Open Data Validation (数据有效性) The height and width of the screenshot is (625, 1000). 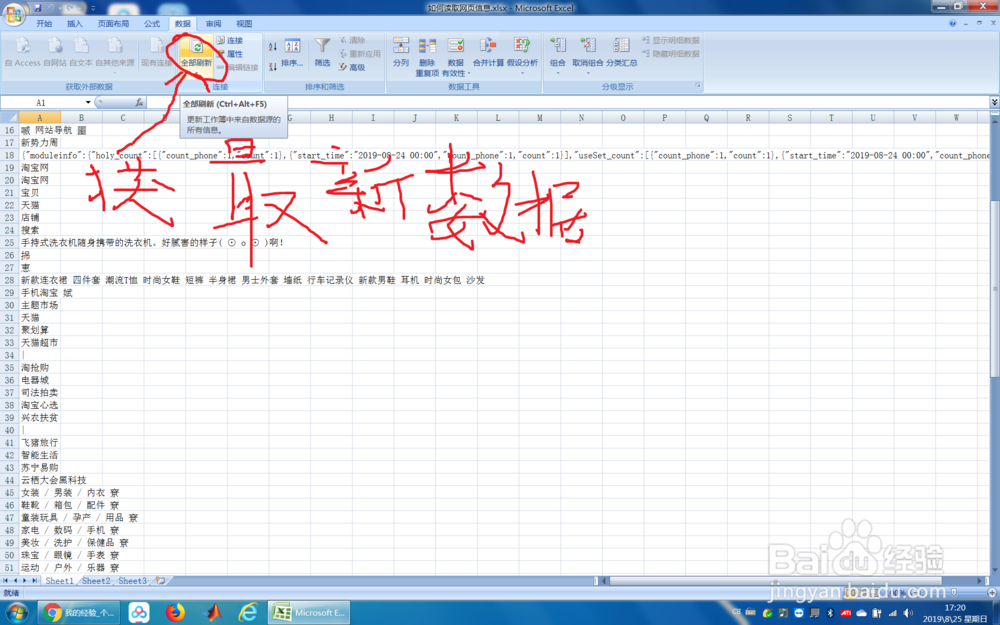click(455, 56)
